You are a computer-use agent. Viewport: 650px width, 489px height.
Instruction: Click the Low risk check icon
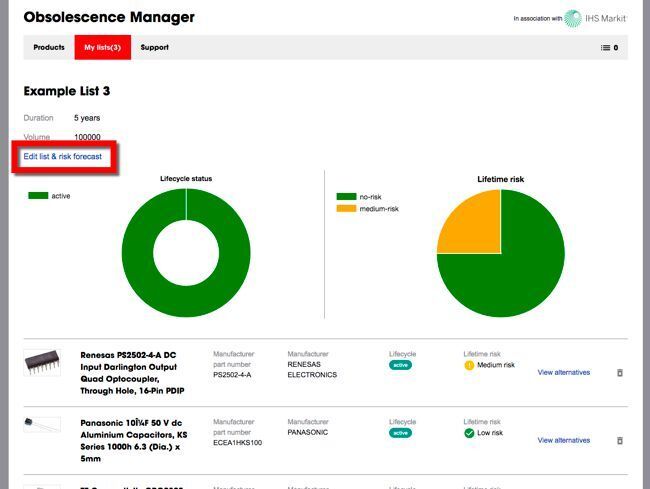[469, 433]
